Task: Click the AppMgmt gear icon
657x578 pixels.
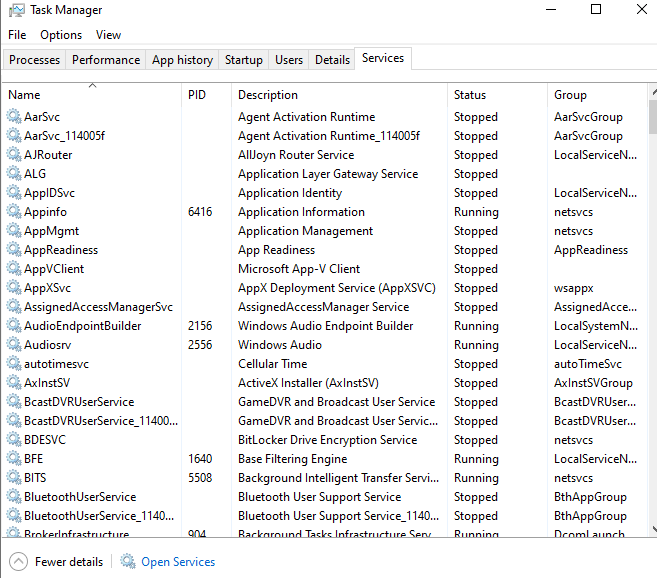Action: [14, 230]
